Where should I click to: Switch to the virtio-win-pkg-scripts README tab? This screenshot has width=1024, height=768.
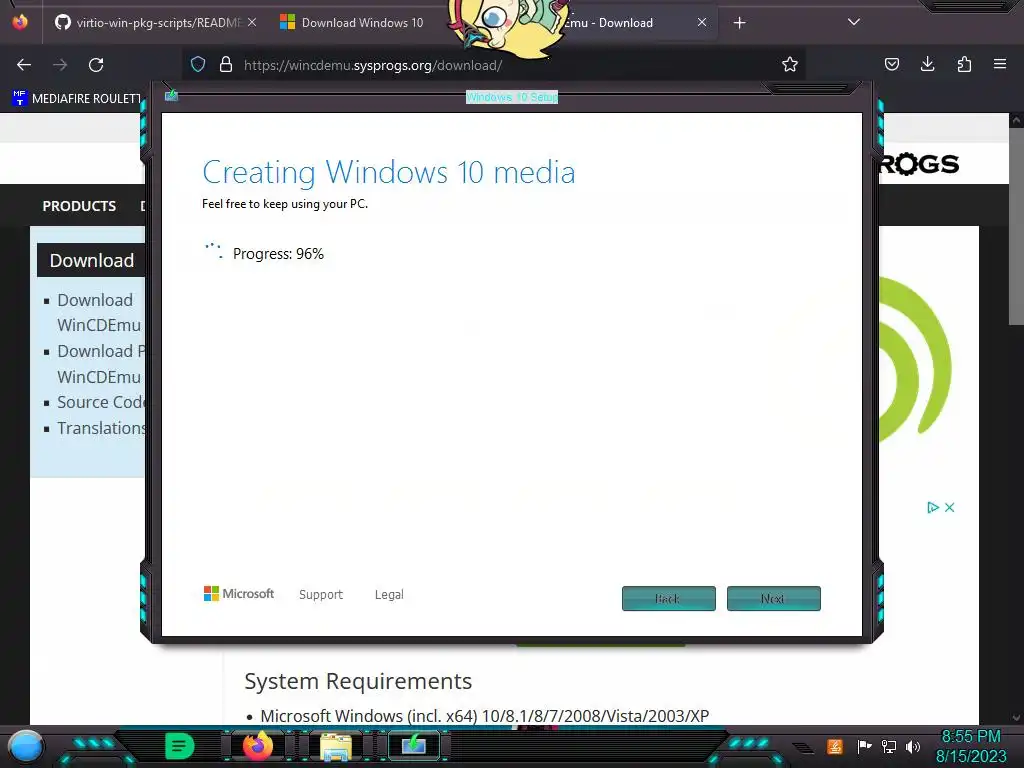pos(155,23)
